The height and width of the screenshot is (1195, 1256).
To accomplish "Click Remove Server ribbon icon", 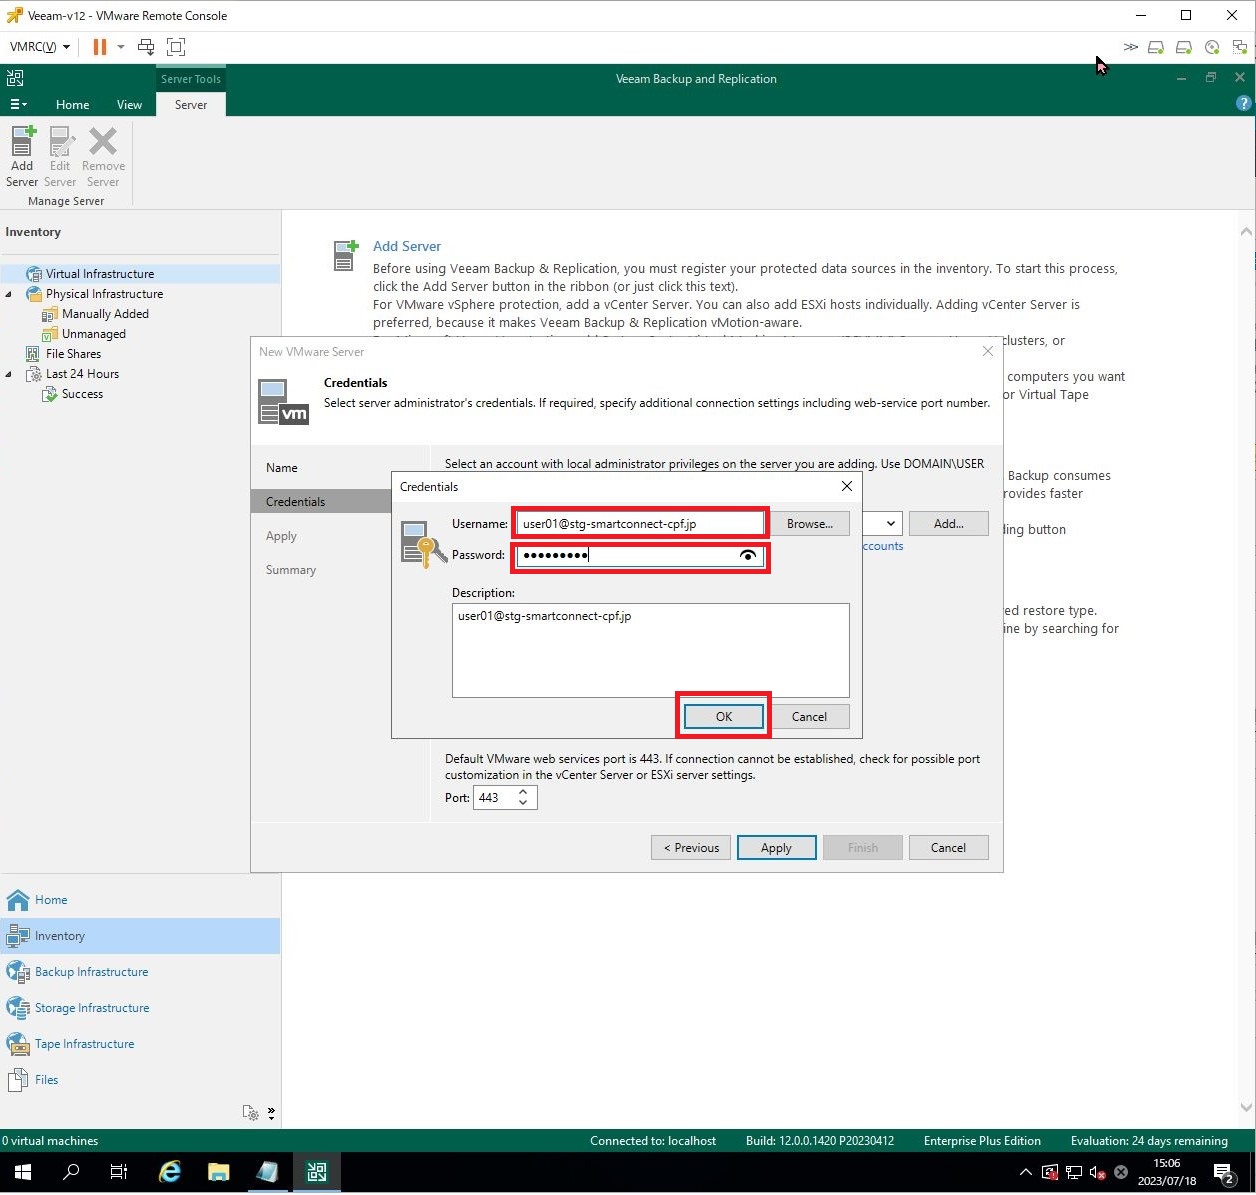I will coord(103,157).
